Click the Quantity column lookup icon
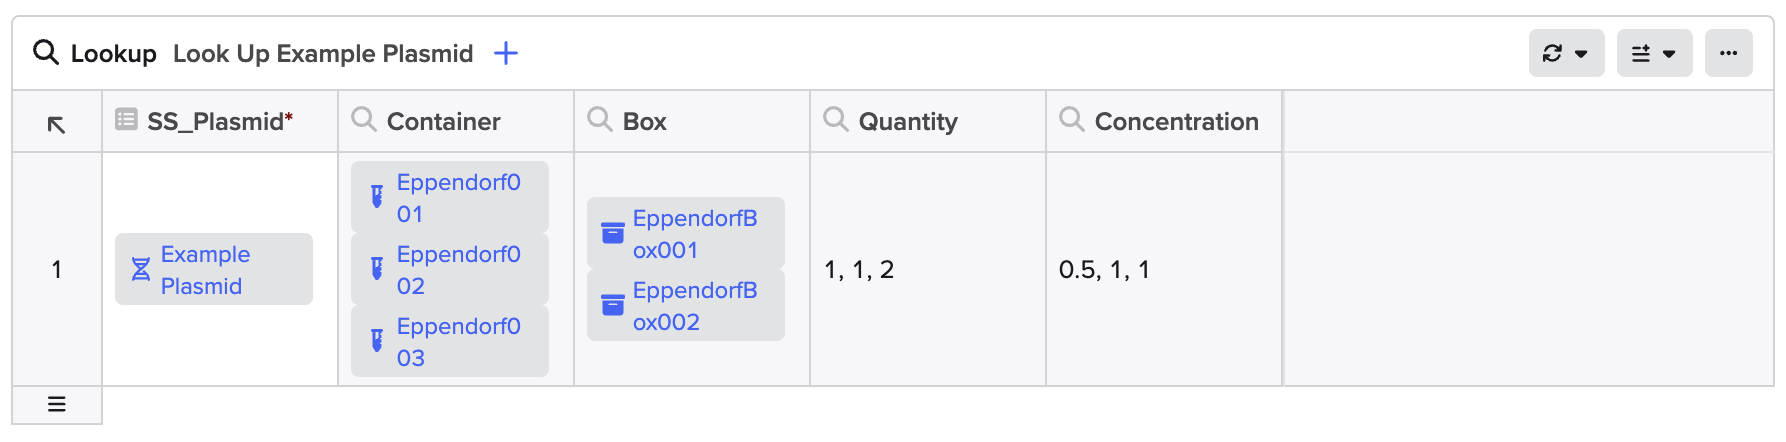The image size is (1786, 442). click(x=836, y=120)
